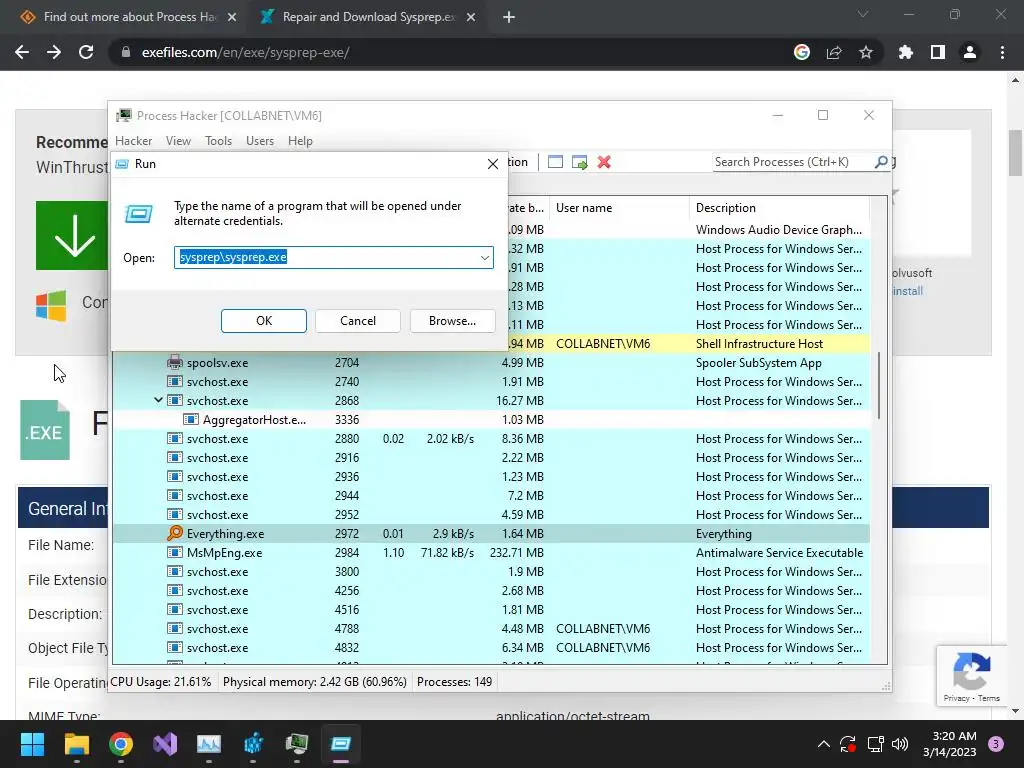Sort by the User name column header
This screenshot has height=768, width=1024.
[619, 208]
